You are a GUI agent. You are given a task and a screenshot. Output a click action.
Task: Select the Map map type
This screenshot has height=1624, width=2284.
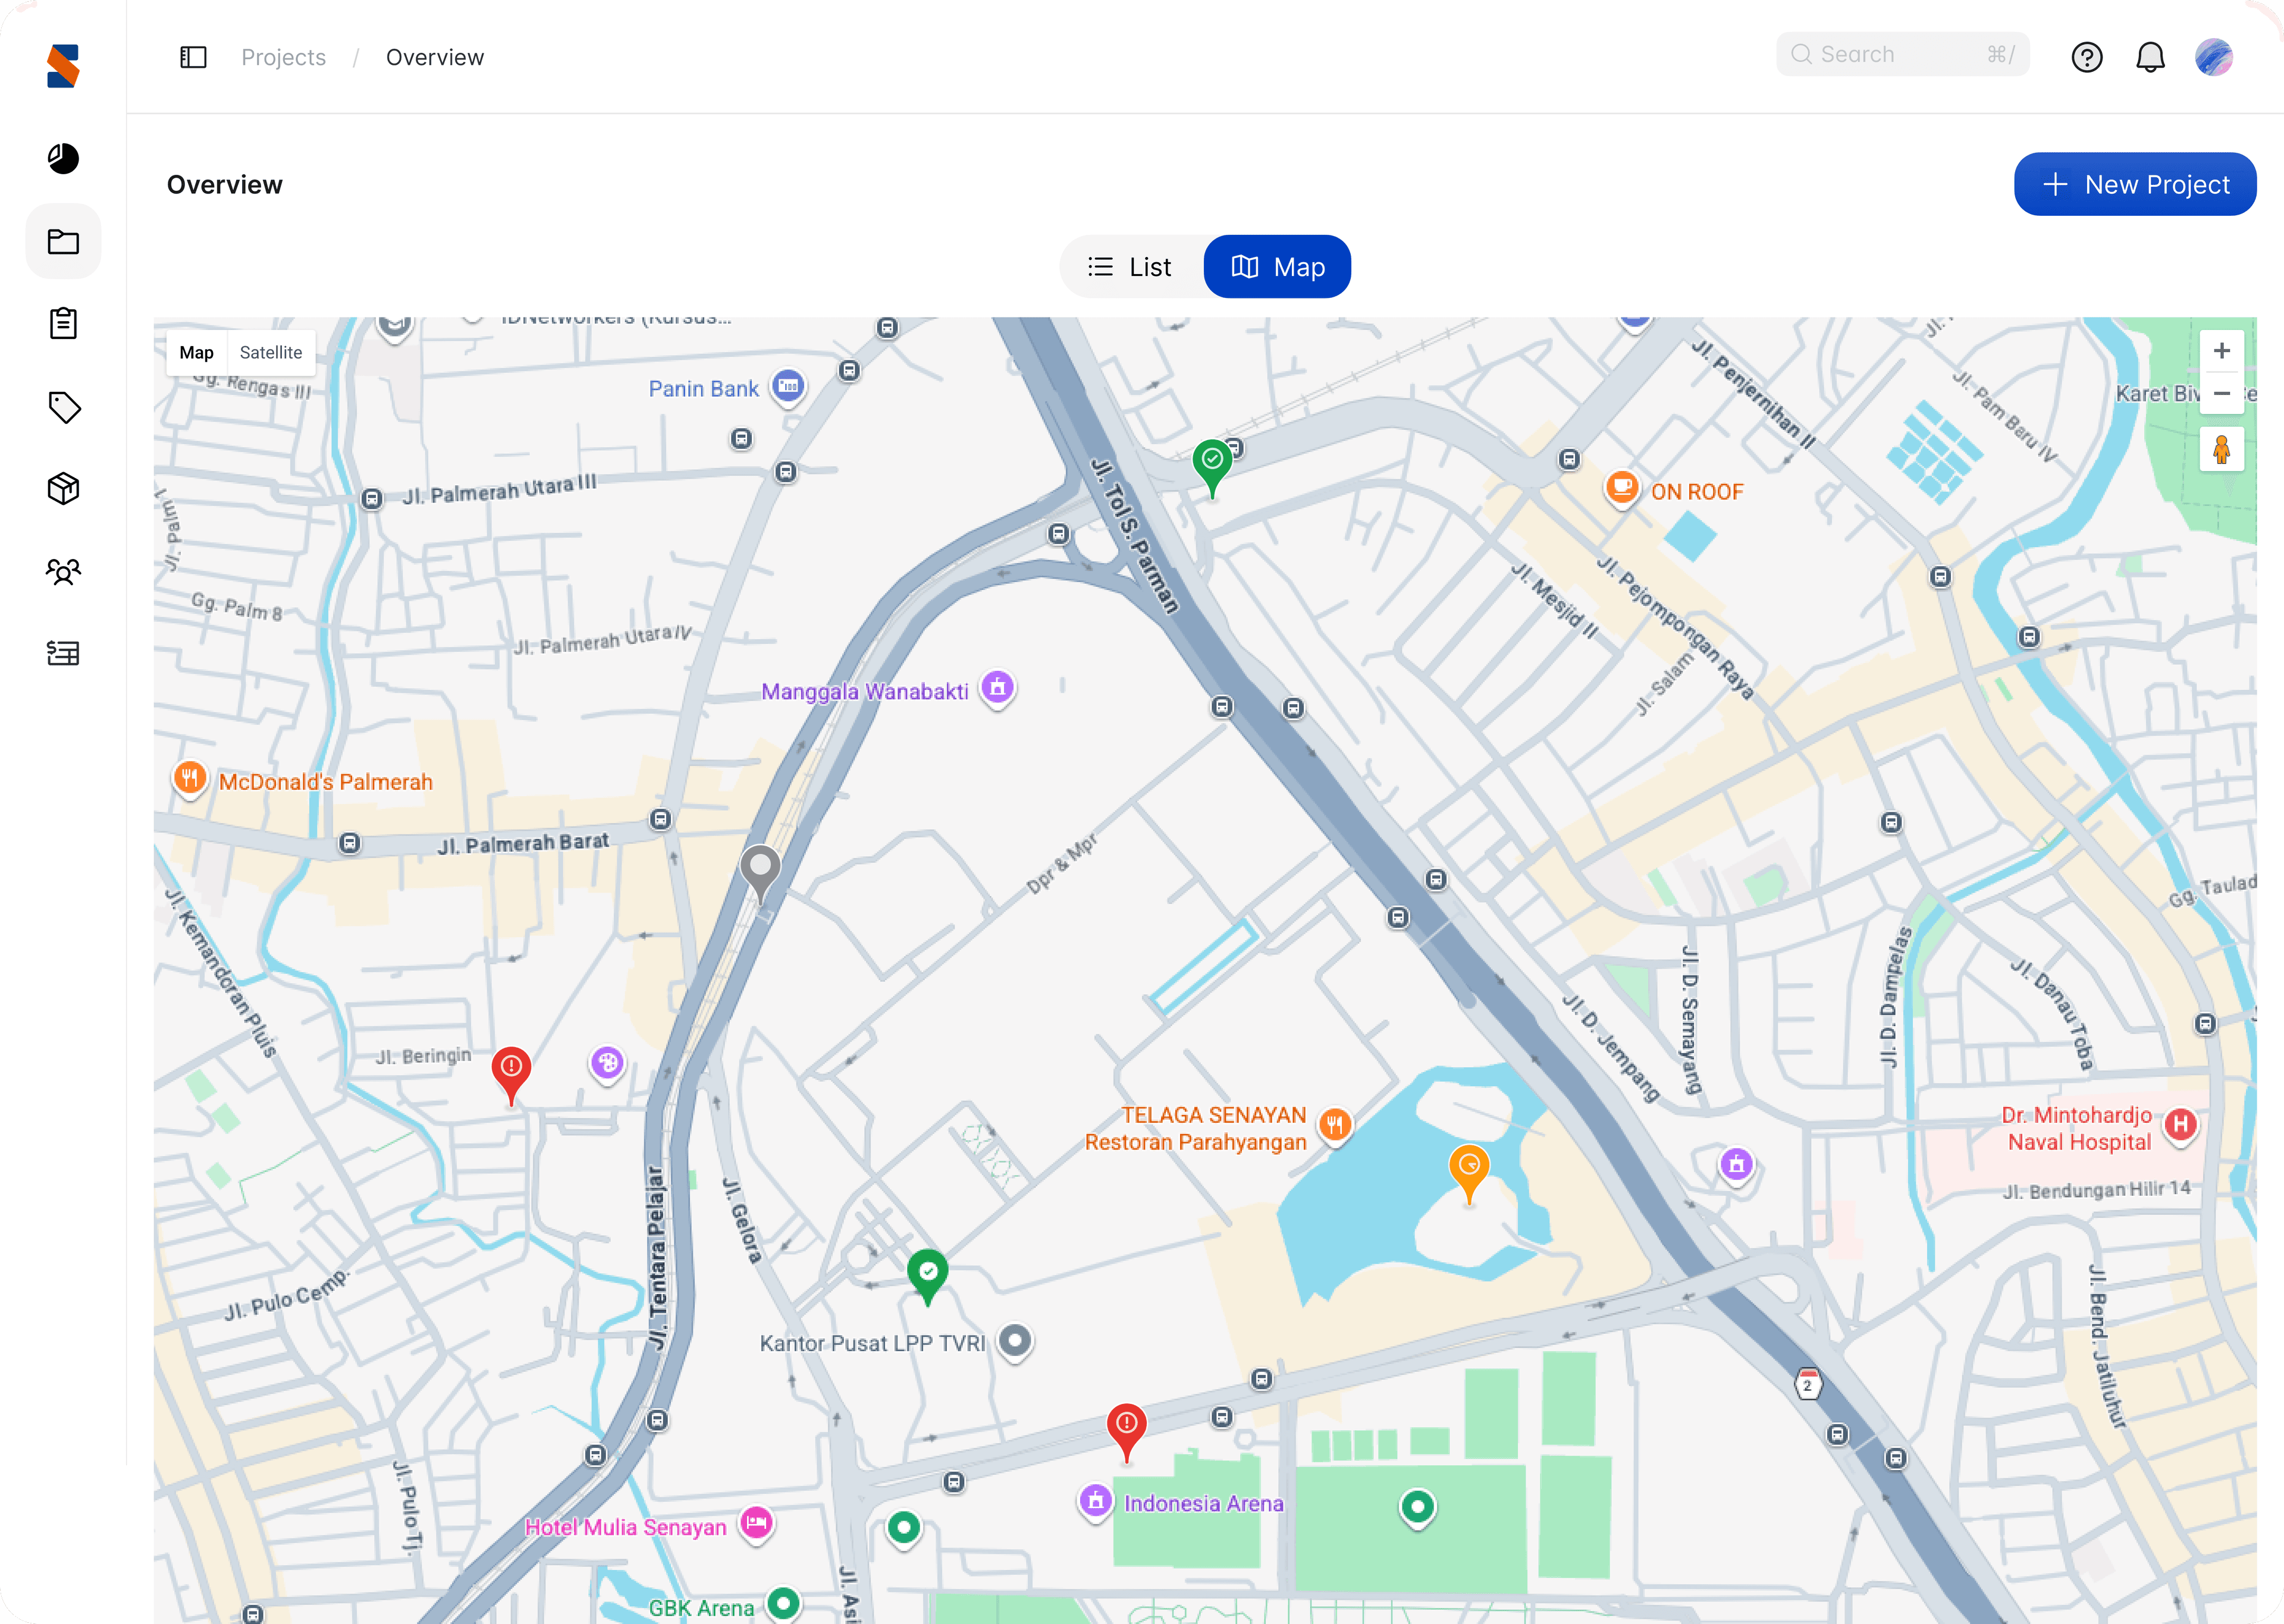(197, 352)
